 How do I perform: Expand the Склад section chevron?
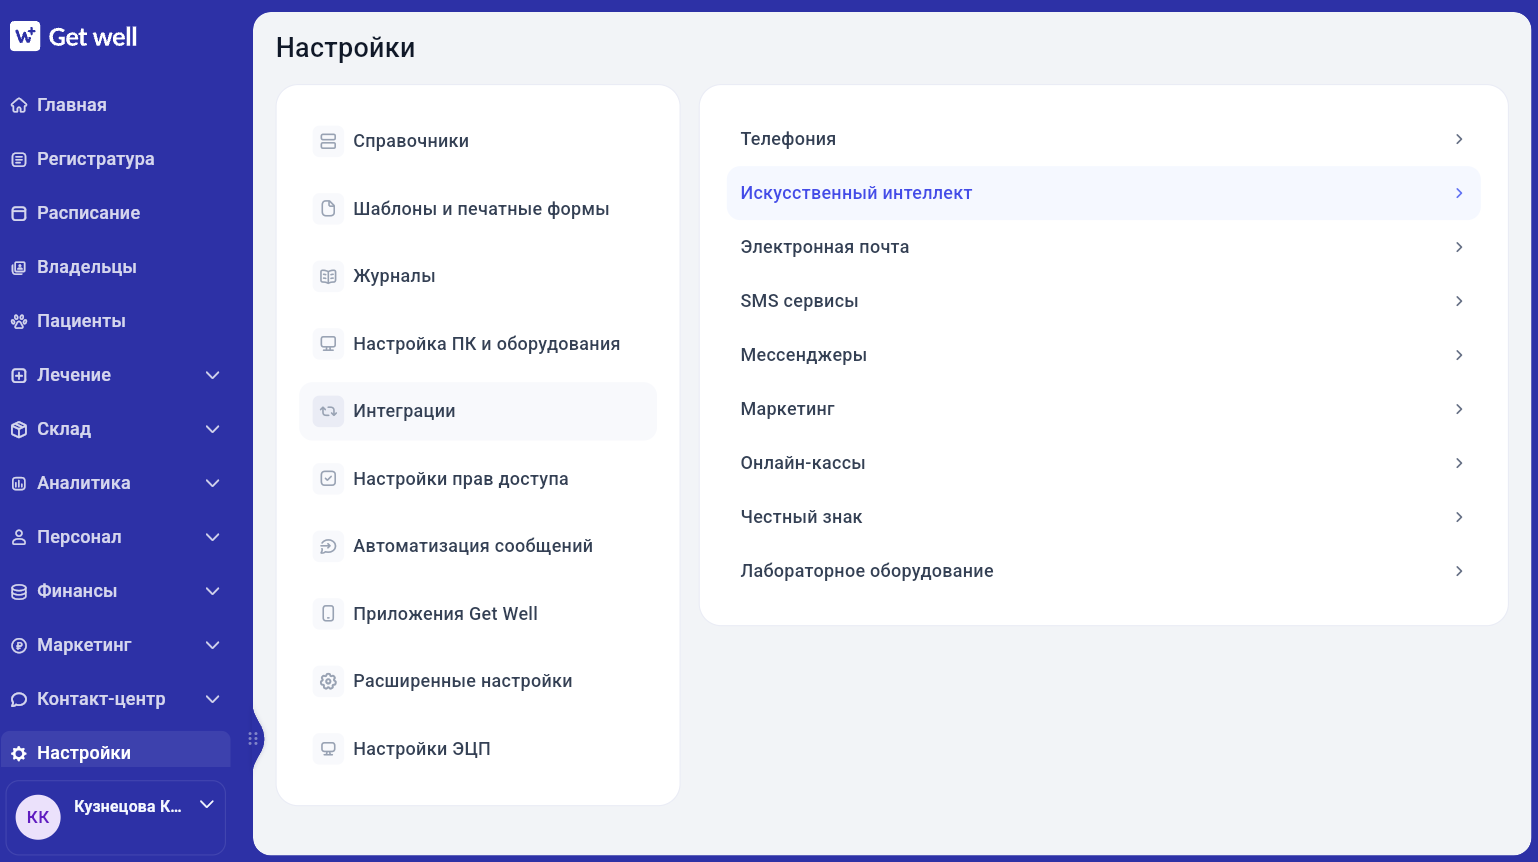pos(212,429)
